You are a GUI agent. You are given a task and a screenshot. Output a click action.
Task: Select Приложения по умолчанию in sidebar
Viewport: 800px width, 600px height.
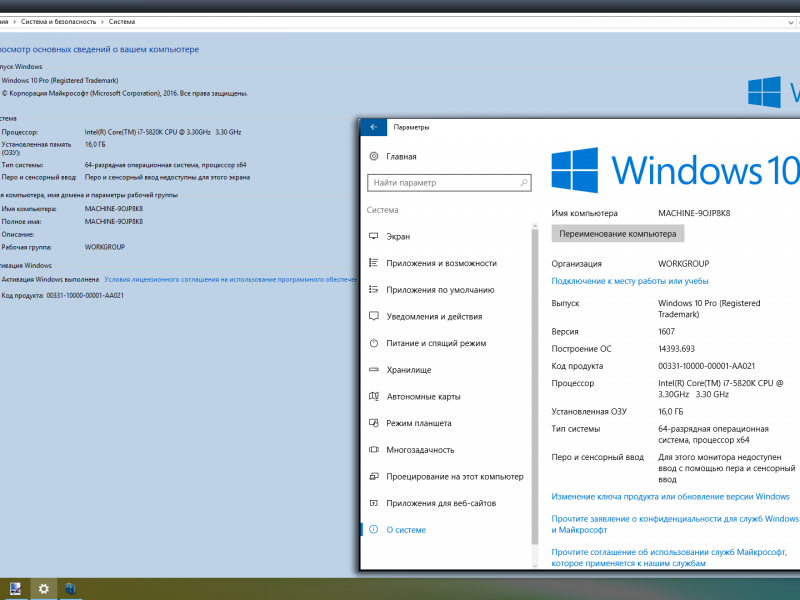(440, 290)
